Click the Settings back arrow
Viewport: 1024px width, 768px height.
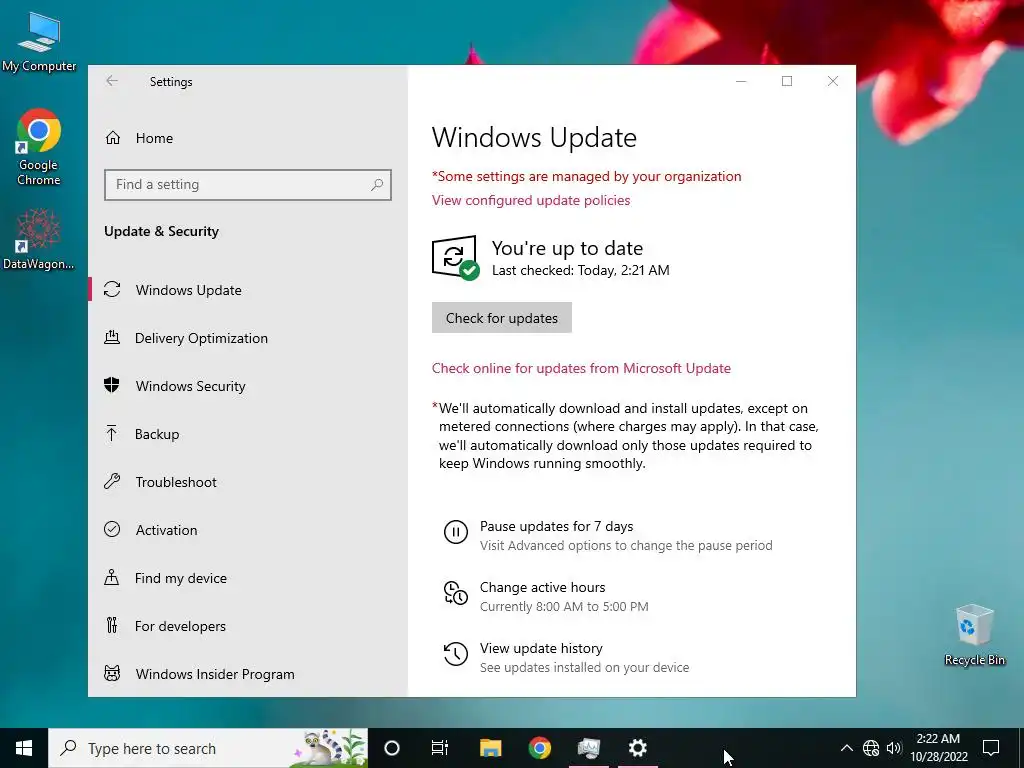(x=112, y=81)
